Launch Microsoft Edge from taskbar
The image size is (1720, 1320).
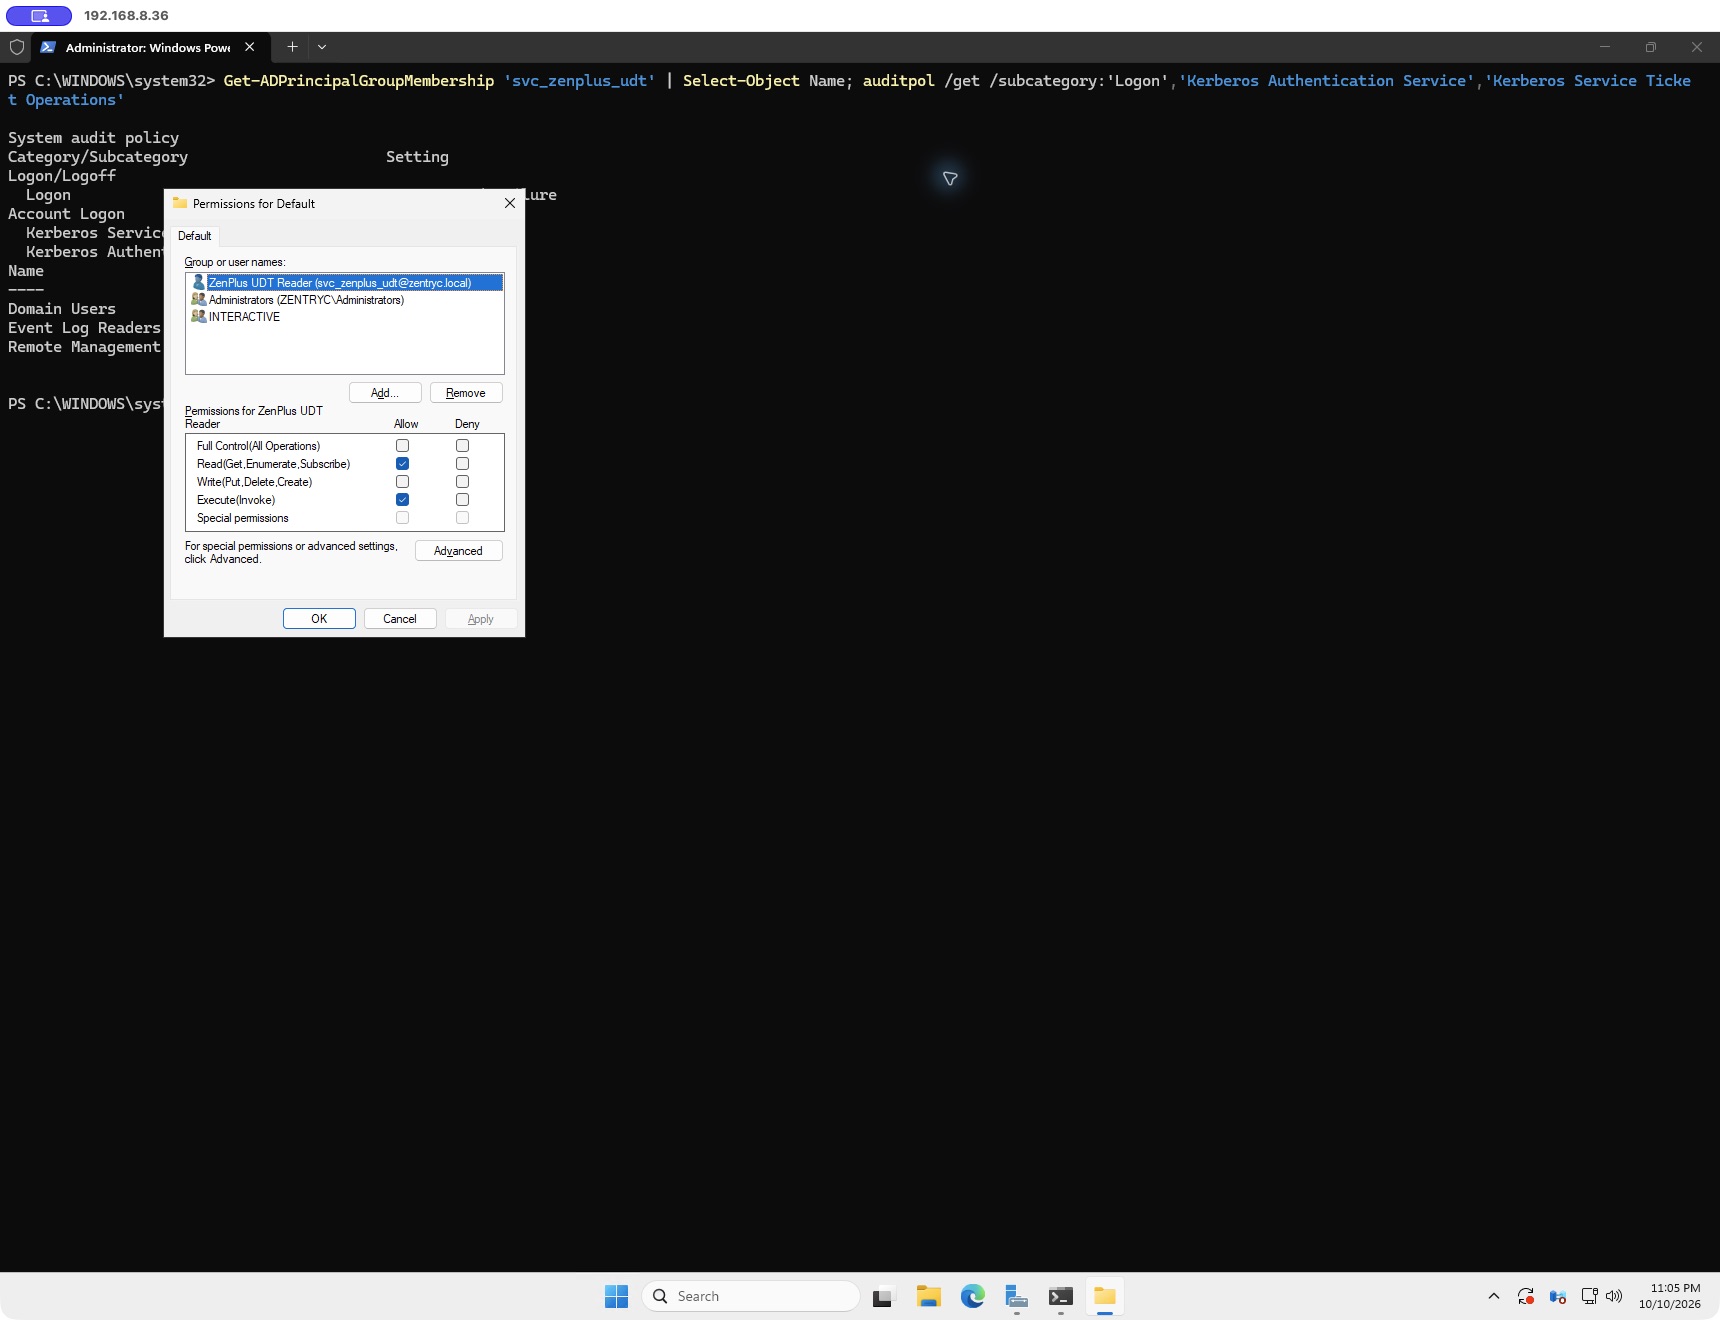point(973,1296)
